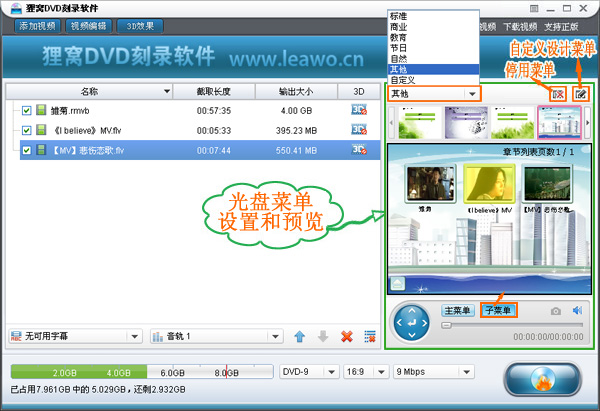Click the return-to-main-menu icon in preview
600x411 pixels.
398,284
